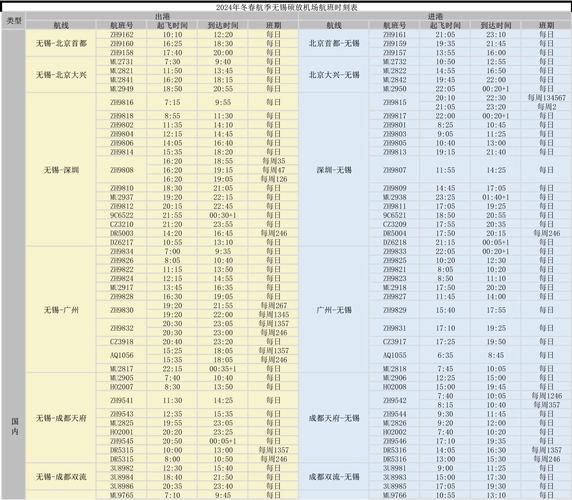Click flight number 9C6522
The image size is (572, 500).
[x=121, y=215]
